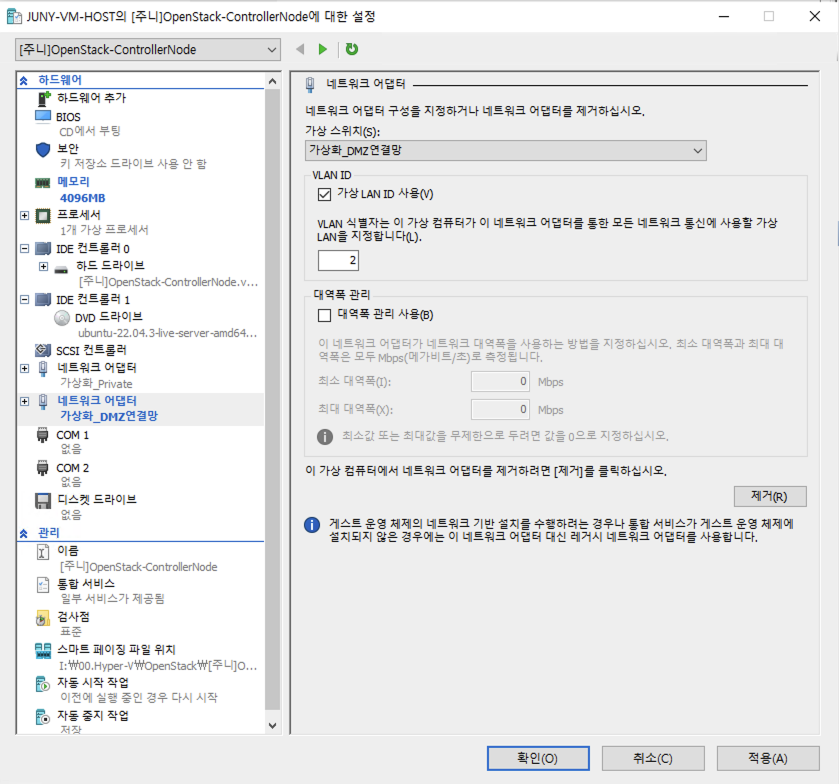
Task: Select the 프로세서 CPU icon
Action: click(43, 216)
